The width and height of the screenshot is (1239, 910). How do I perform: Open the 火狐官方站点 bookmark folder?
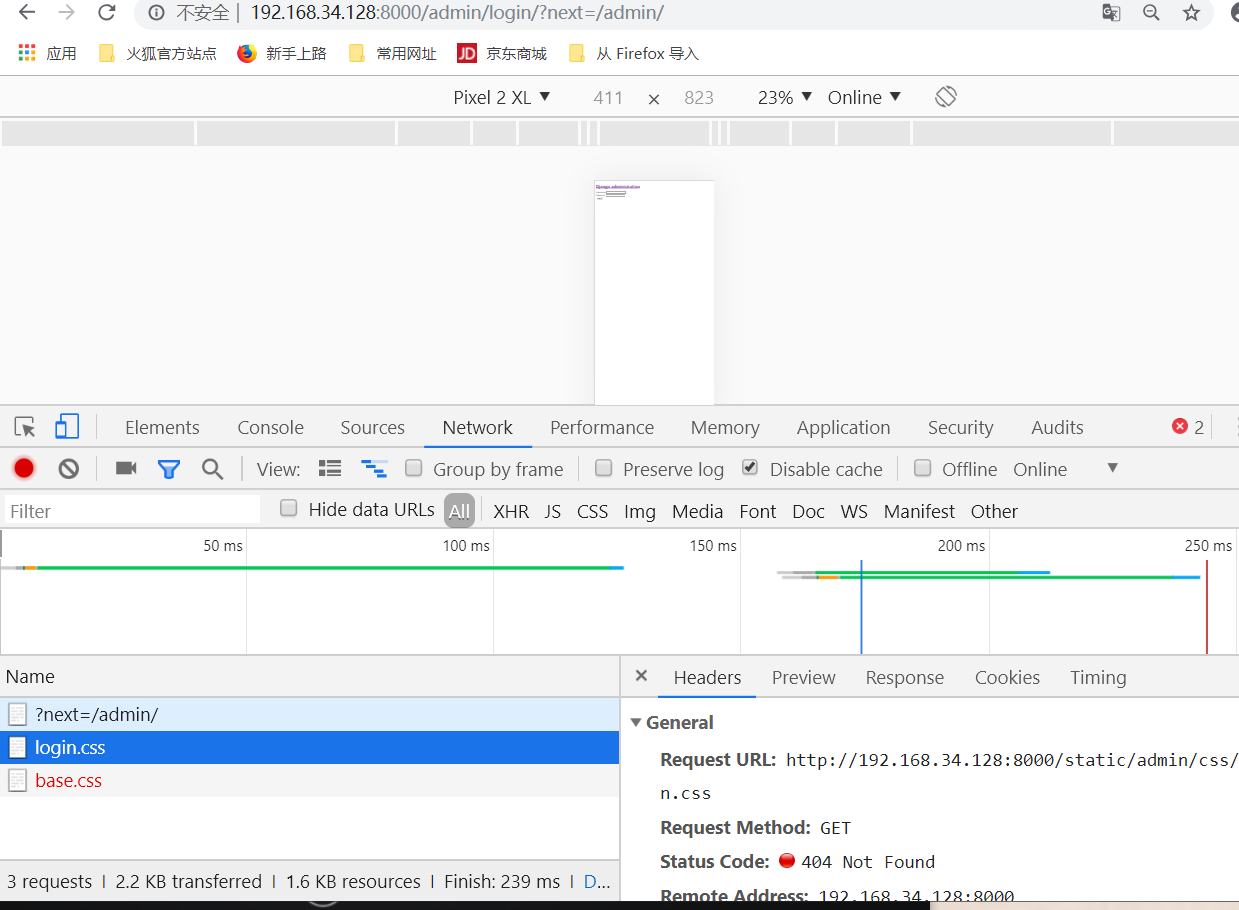pos(158,54)
